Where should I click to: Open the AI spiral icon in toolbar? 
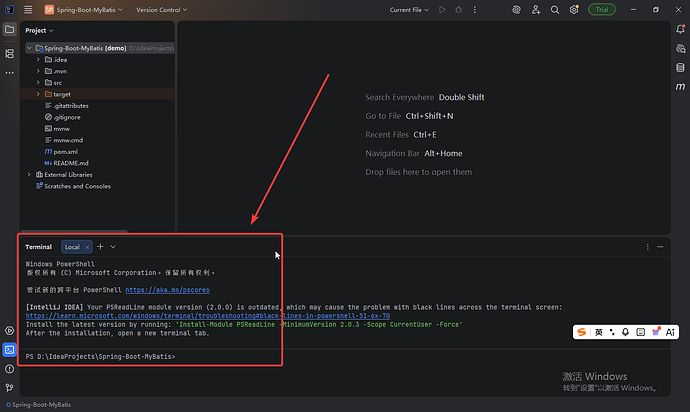click(x=516, y=10)
